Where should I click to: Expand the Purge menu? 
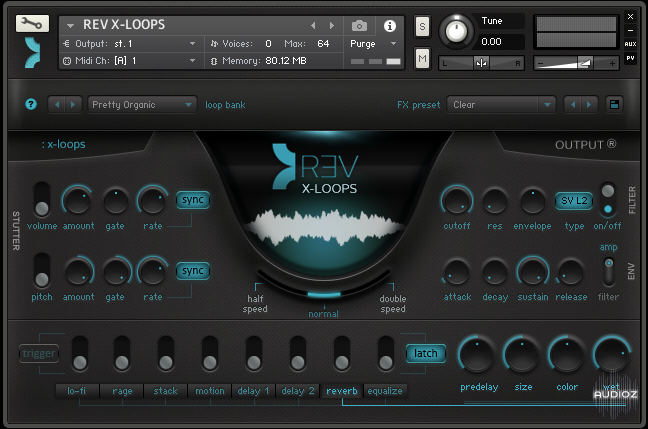373,44
